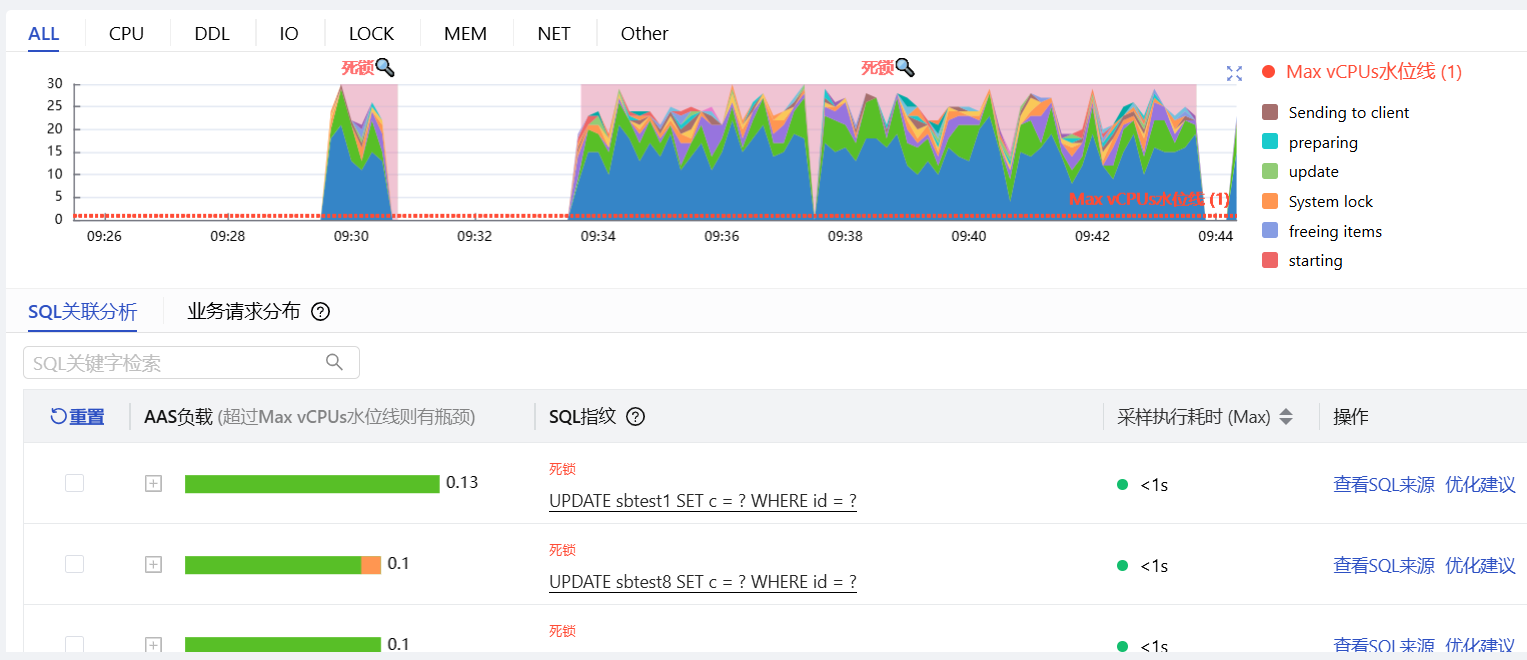
Task: Click 死锁 tag on sbtest1 row
Action: [x=562, y=469]
